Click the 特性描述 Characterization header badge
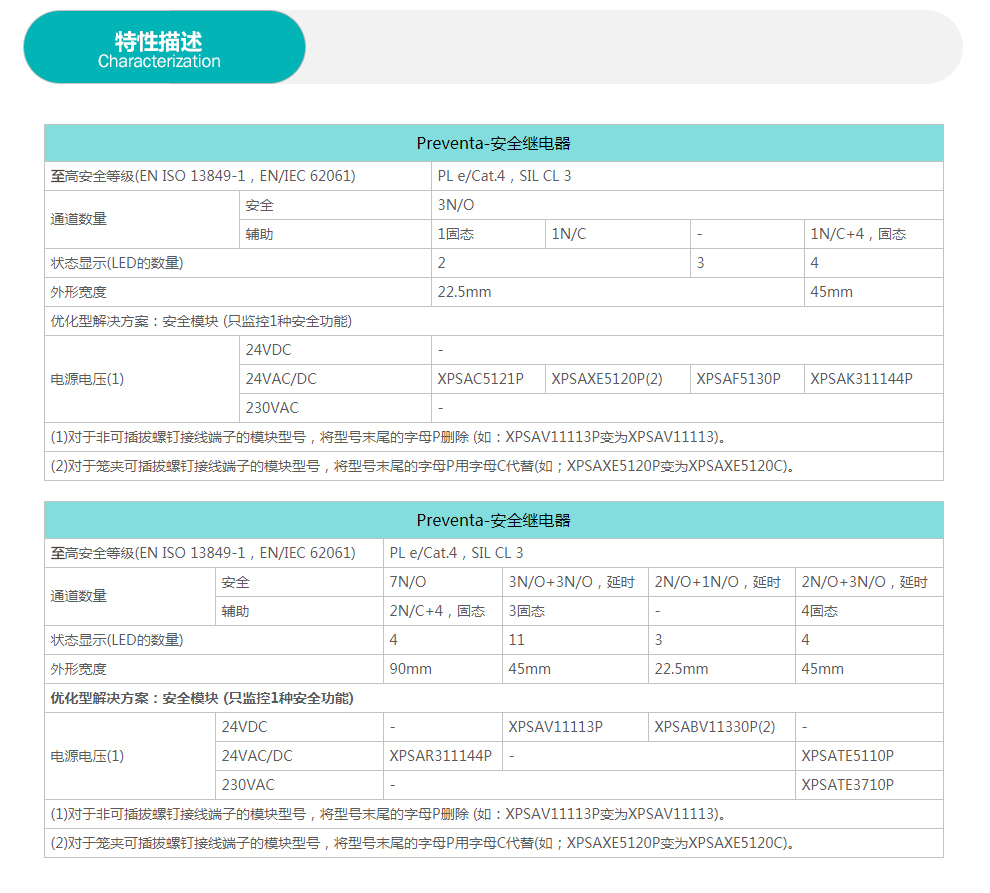The image size is (990, 893). (x=164, y=47)
